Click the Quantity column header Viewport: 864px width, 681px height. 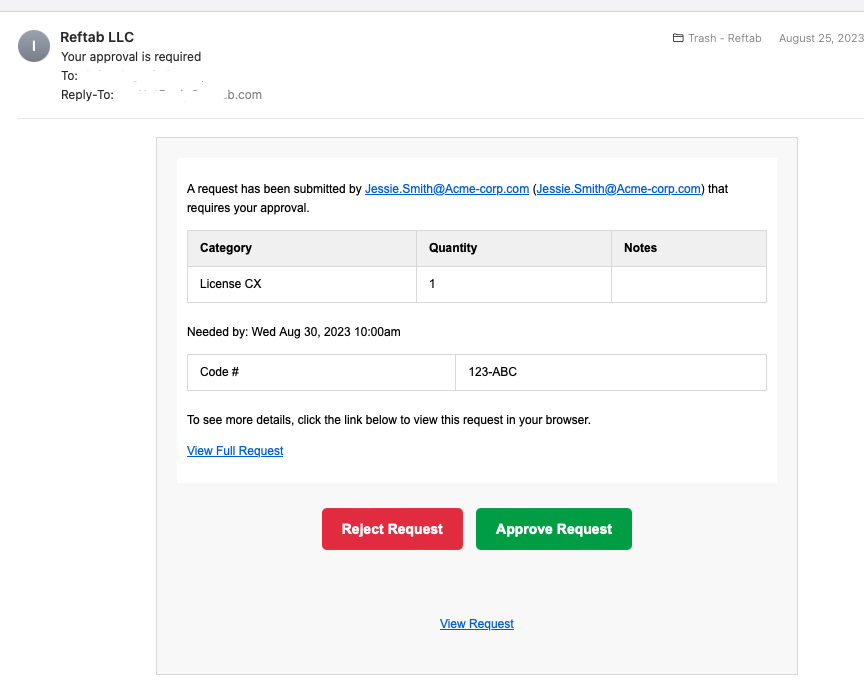[453, 248]
